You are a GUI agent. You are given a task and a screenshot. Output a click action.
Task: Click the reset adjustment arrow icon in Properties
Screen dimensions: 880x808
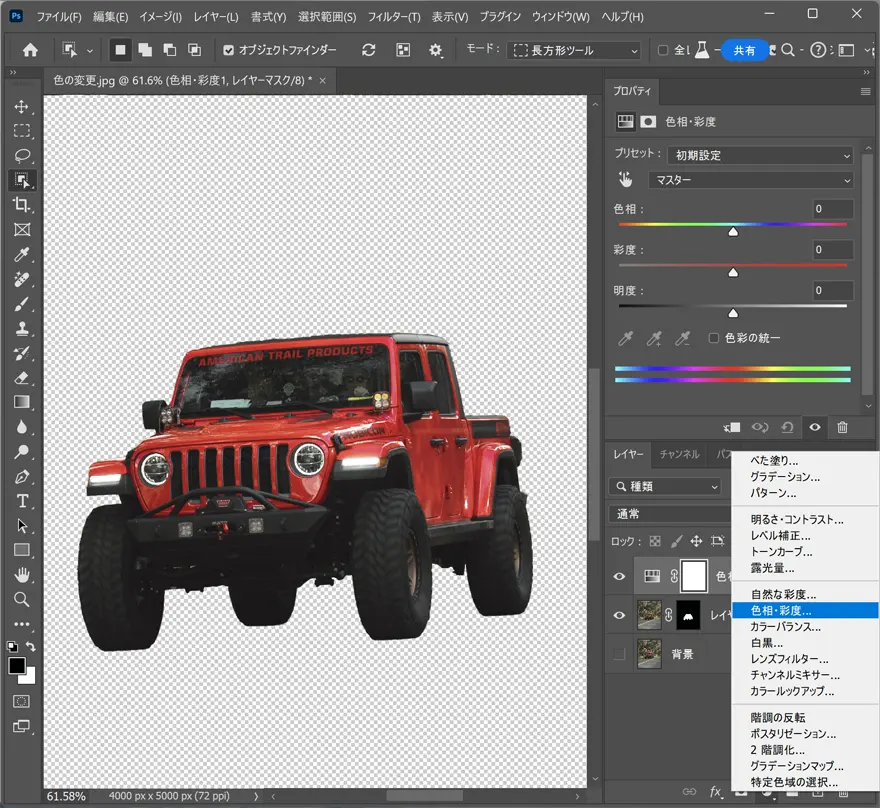point(787,428)
